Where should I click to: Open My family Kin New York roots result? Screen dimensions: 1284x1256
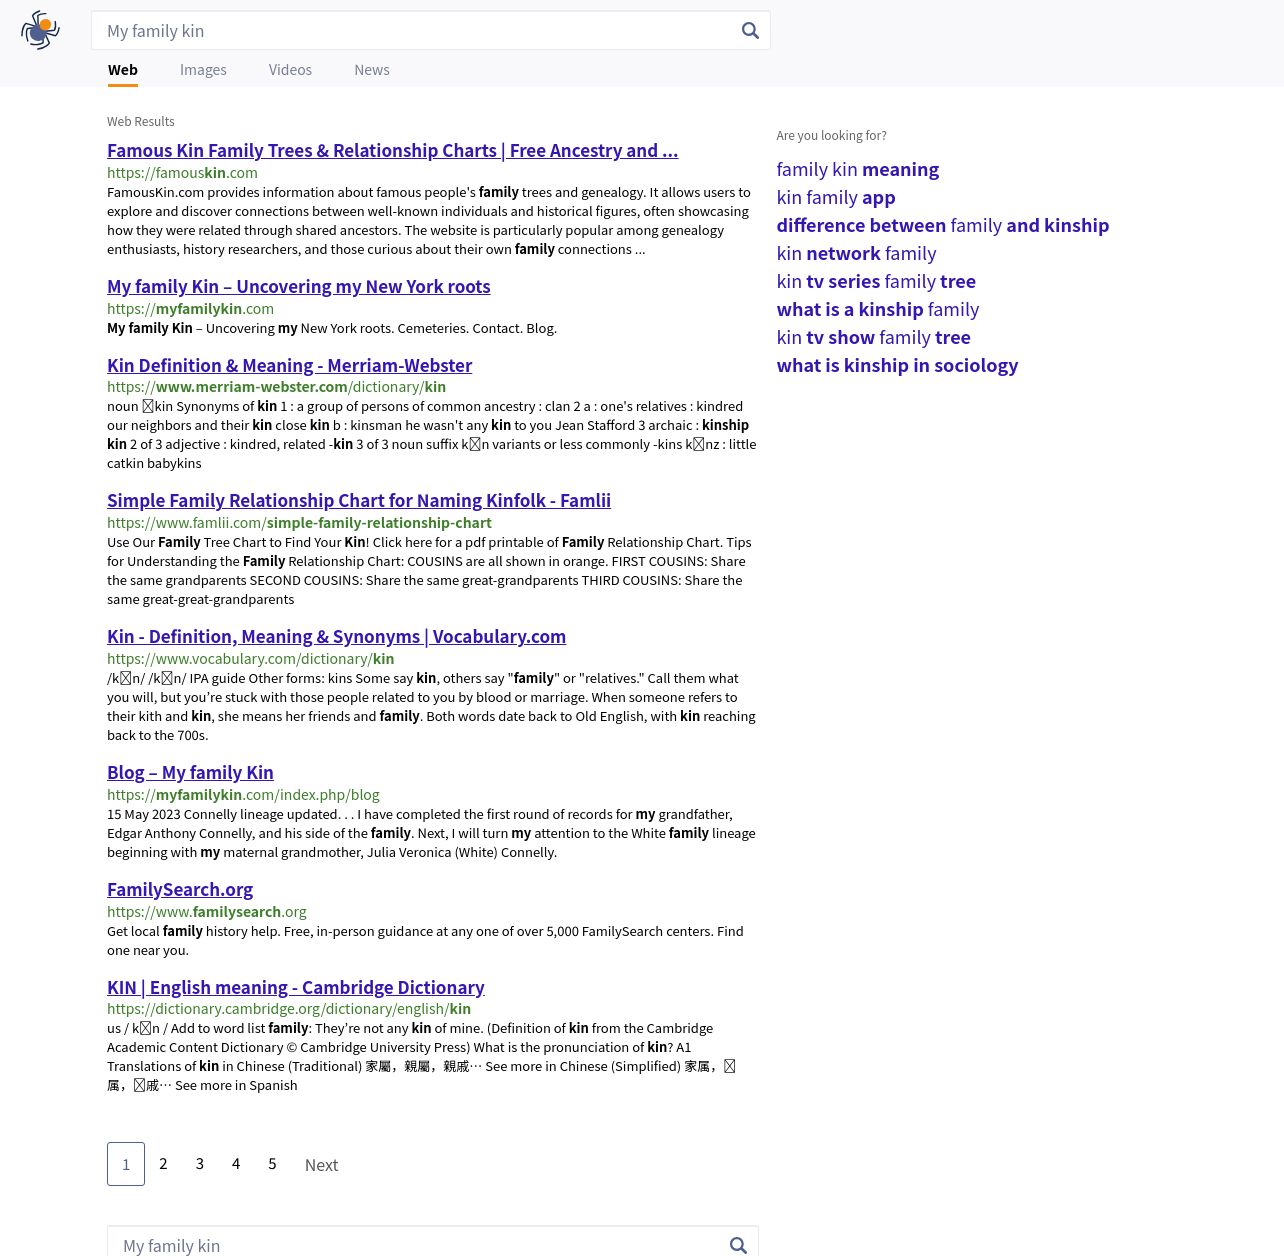pos(298,287)
